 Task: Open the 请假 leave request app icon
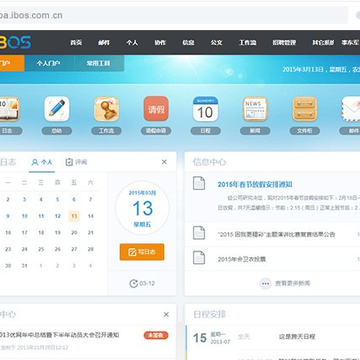click(156, 109)
